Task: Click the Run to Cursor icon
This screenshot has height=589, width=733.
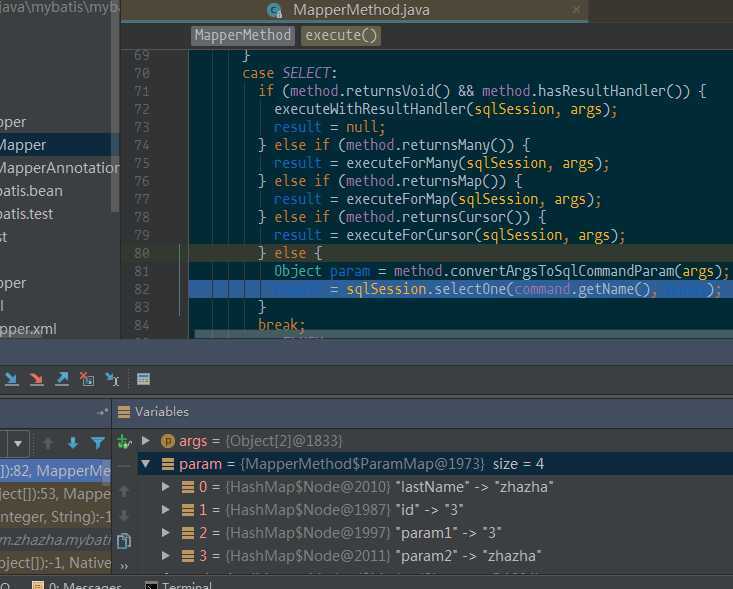Action: pos(112,379)
